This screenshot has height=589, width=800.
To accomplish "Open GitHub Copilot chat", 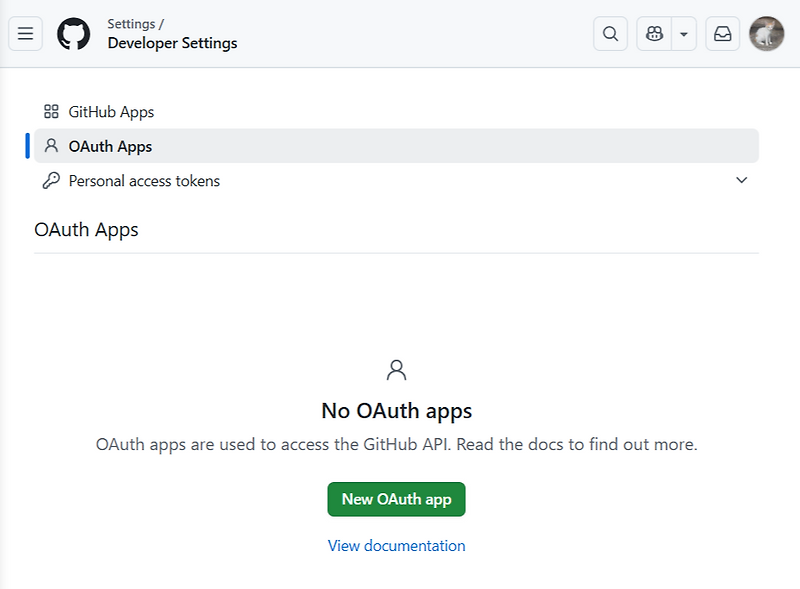I will 654,33.
